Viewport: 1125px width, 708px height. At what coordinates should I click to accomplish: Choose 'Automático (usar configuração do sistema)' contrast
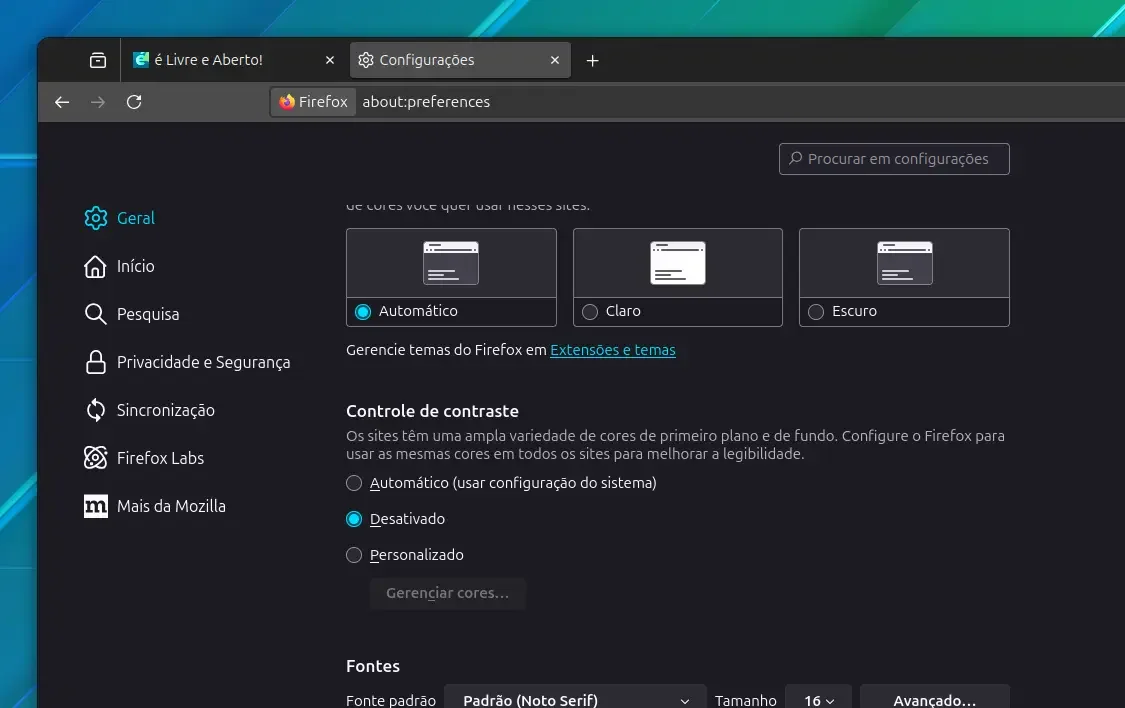[354, 483]
